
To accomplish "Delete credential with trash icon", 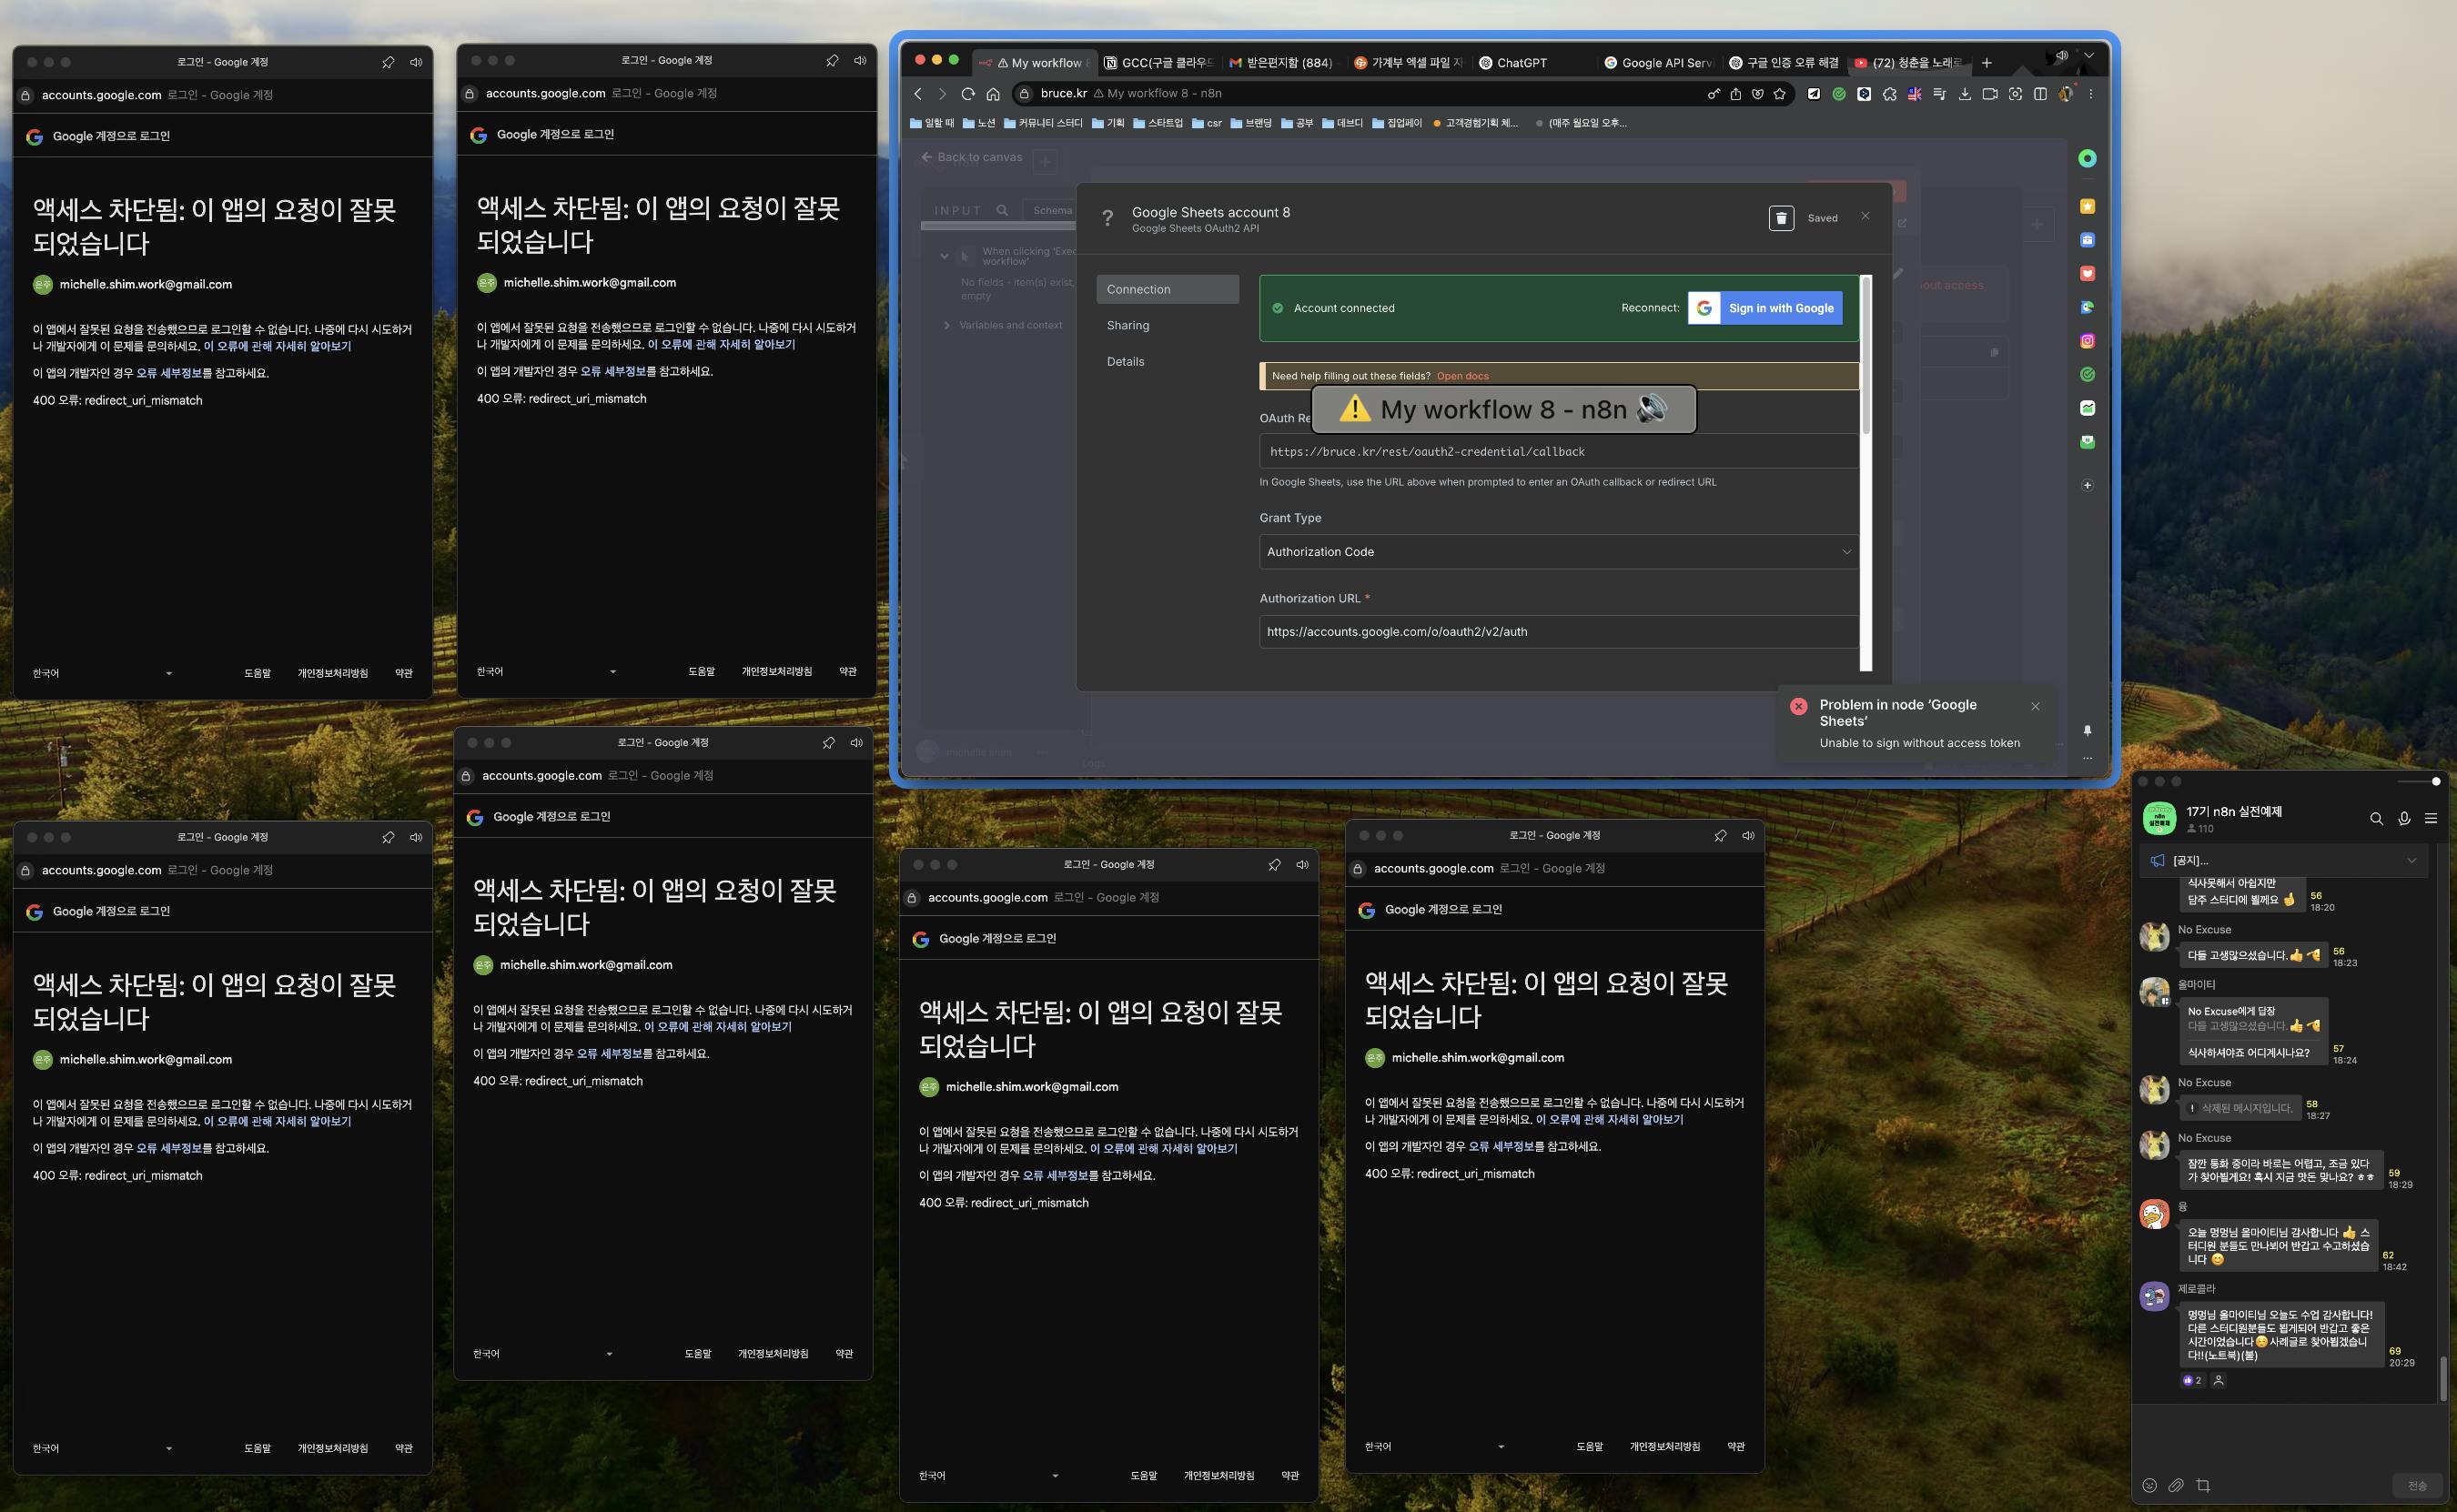I will (x=1781, y=218).
